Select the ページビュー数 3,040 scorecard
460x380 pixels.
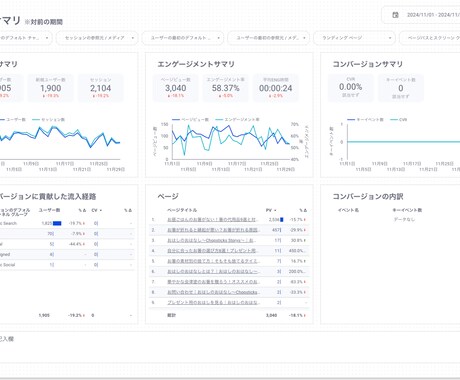tap(176, 88)
